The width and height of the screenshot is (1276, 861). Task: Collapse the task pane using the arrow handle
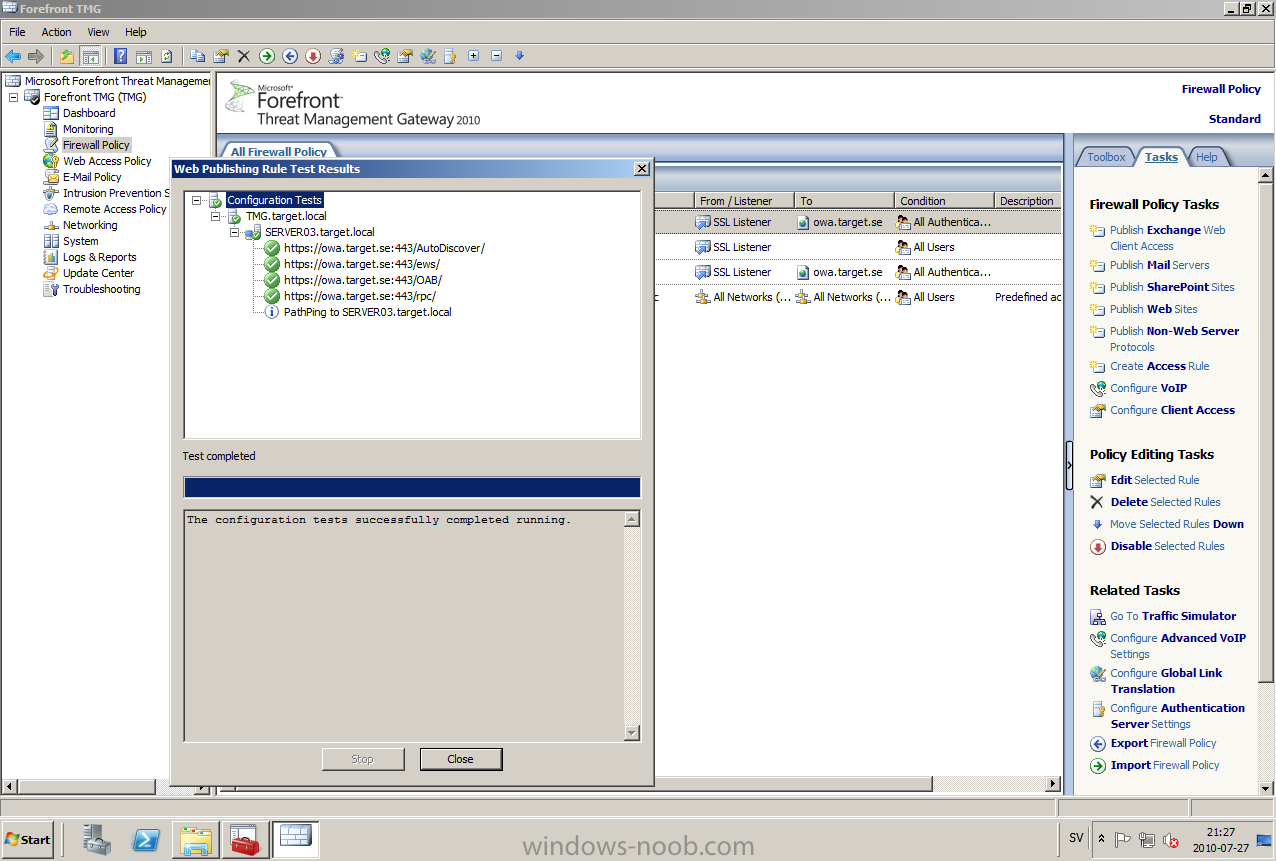point(1068,466)
